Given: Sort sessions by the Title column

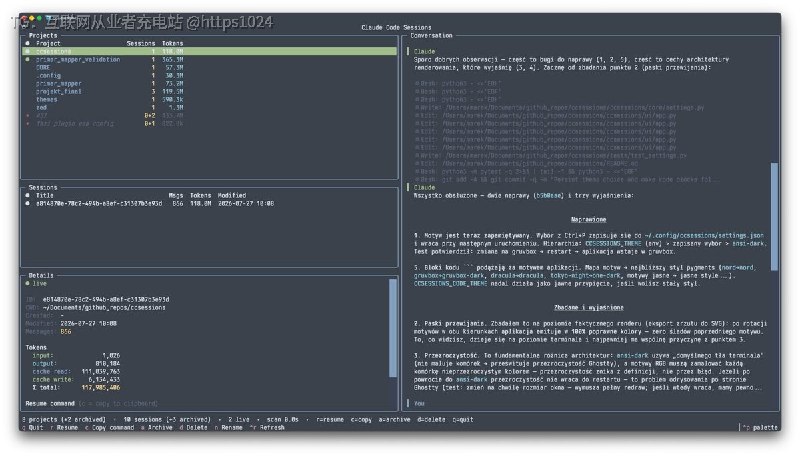Looking at the screenshot, I should pos(44,195).
